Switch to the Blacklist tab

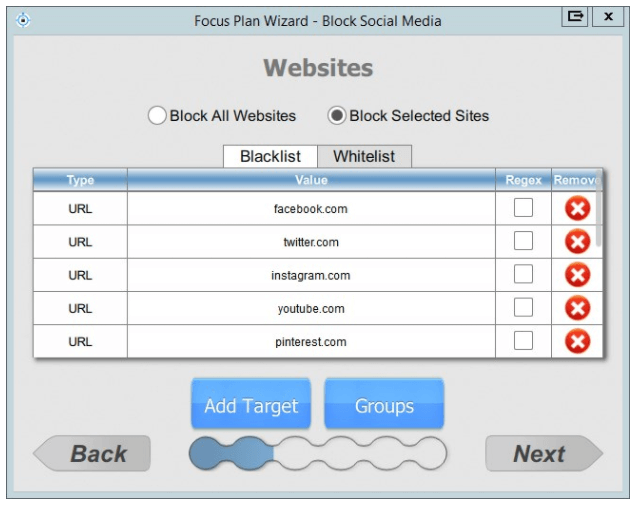point(270,157)
